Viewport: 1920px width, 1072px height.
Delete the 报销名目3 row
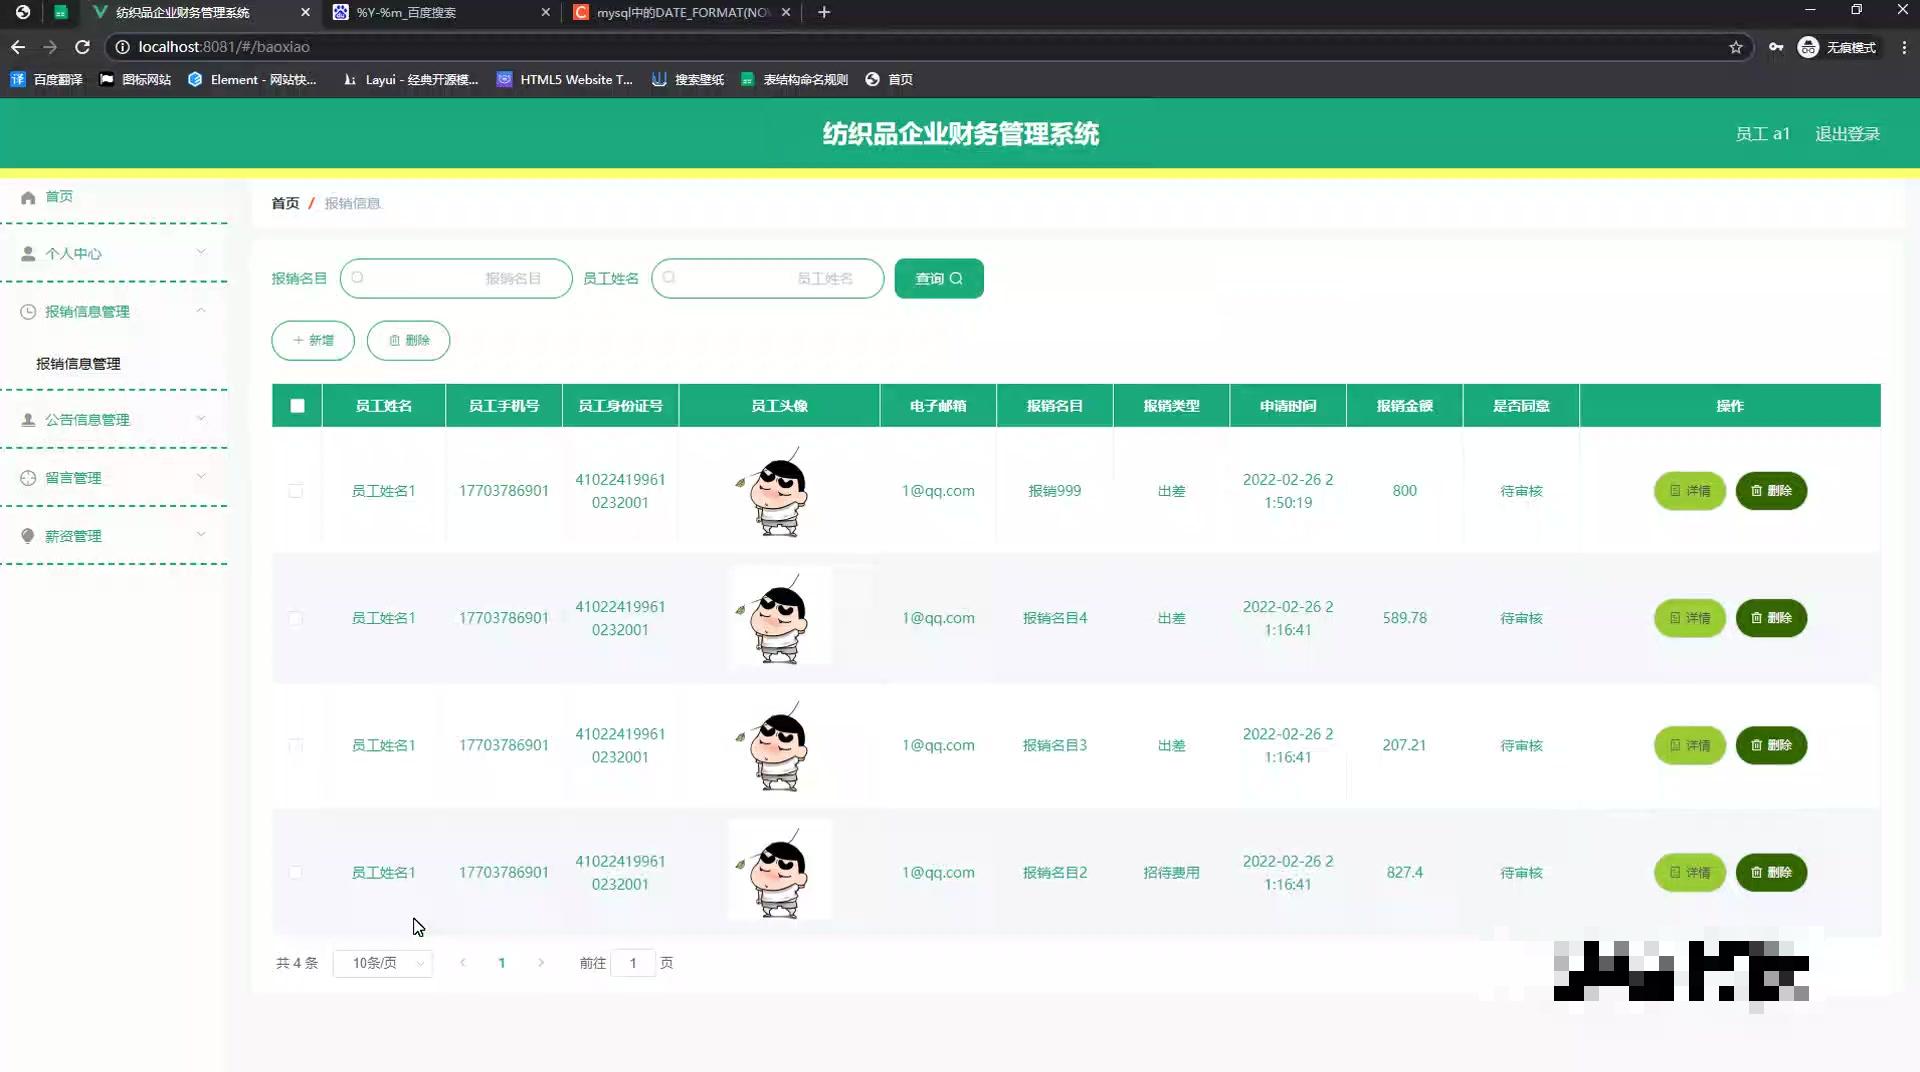(1771, 745)
